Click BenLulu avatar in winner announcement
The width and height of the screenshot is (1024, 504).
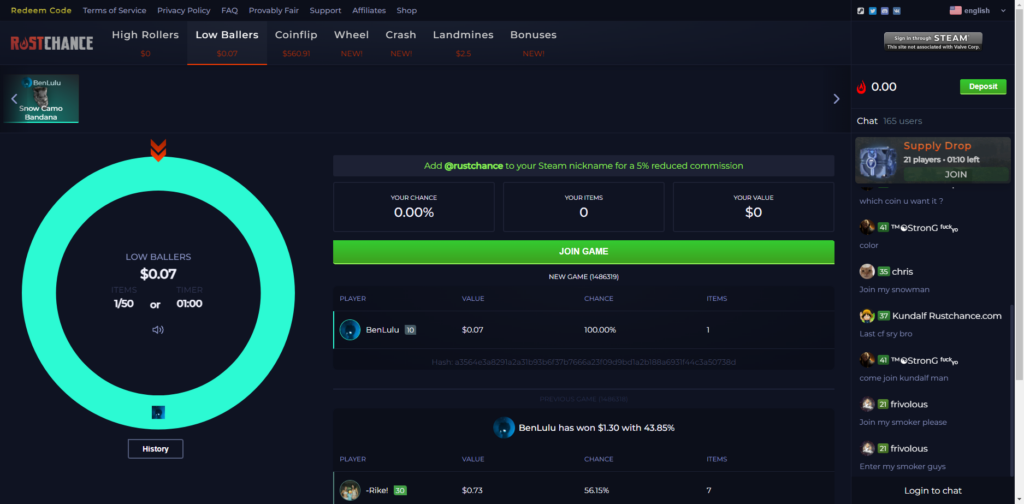click(504, 428)
